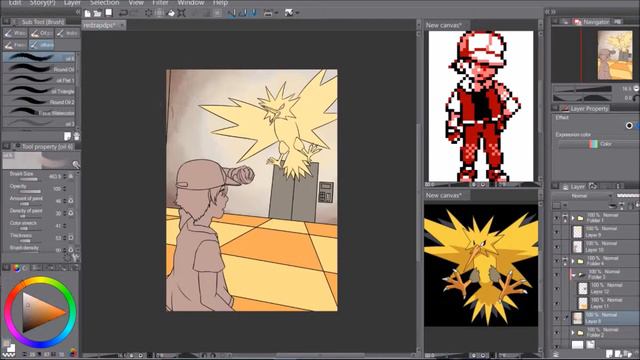The width and height of the screenshot is (640, 360).
Task: Select the Oil paint brush group tab
Action: 41,33
